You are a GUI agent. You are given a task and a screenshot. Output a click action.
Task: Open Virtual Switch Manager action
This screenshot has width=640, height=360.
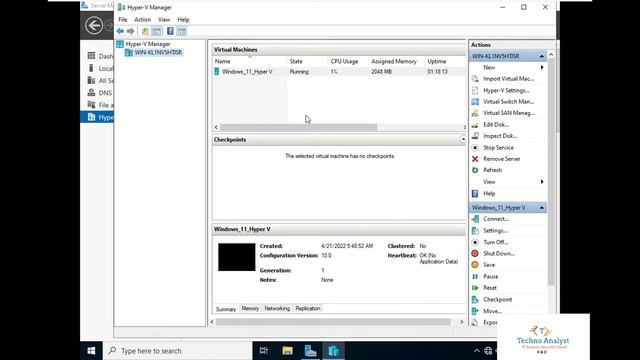coord(508,102)
